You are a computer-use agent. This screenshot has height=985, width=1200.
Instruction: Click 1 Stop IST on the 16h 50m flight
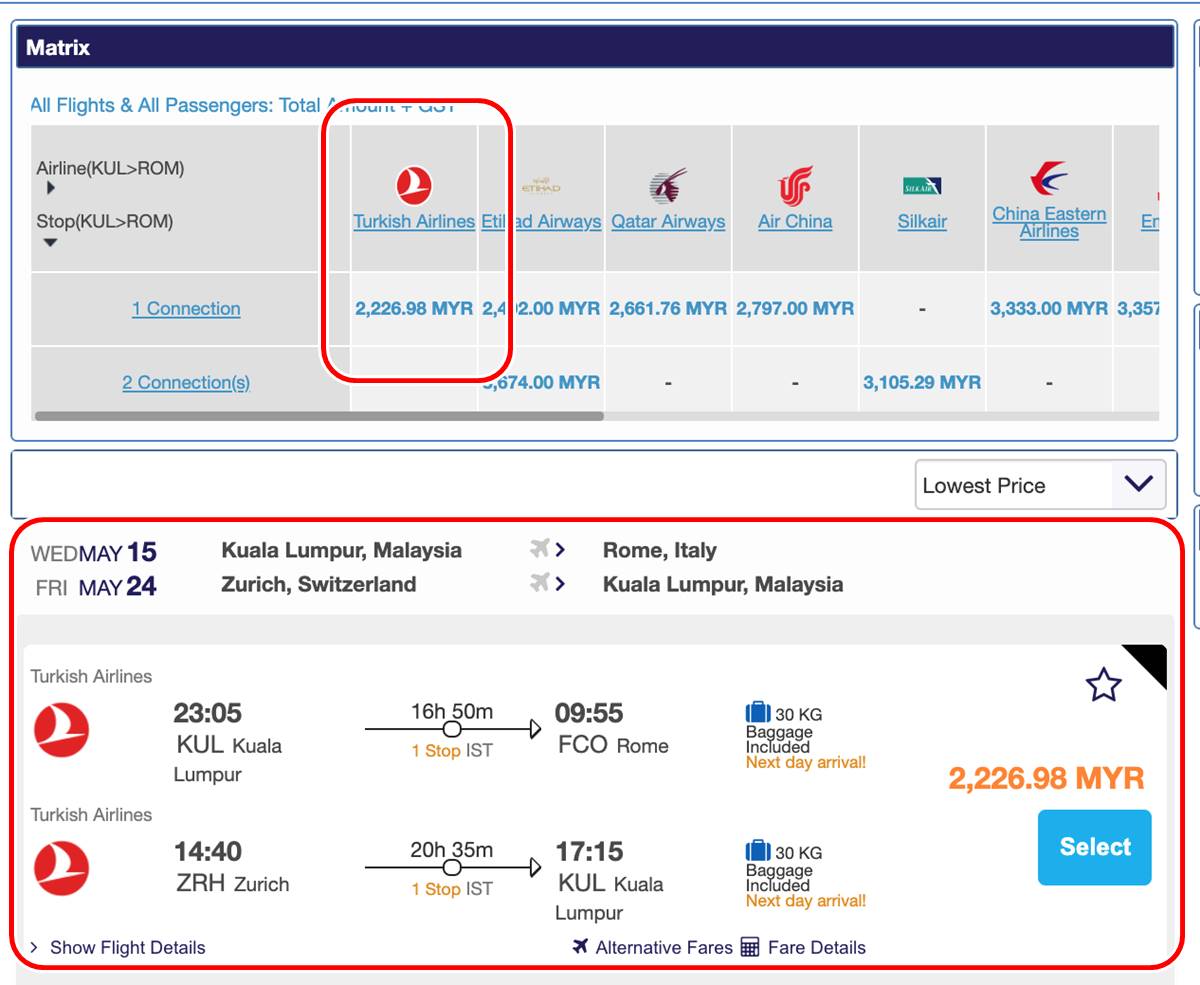tap(452, 751)
